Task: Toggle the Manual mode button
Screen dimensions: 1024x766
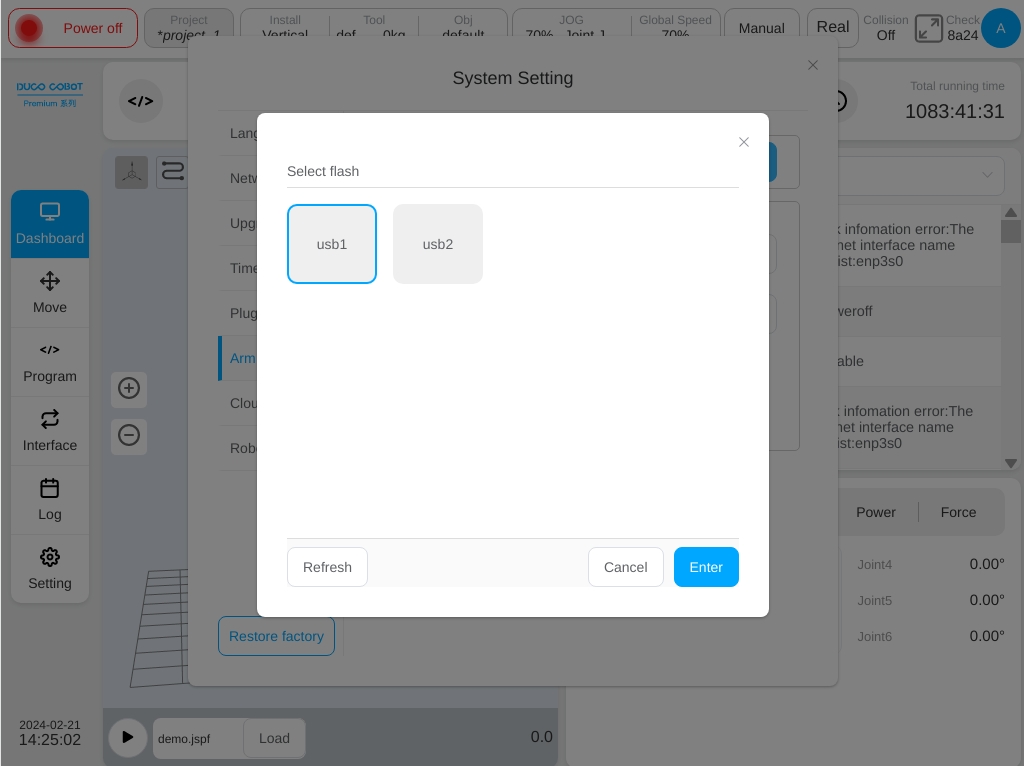Action: [761, 28]
